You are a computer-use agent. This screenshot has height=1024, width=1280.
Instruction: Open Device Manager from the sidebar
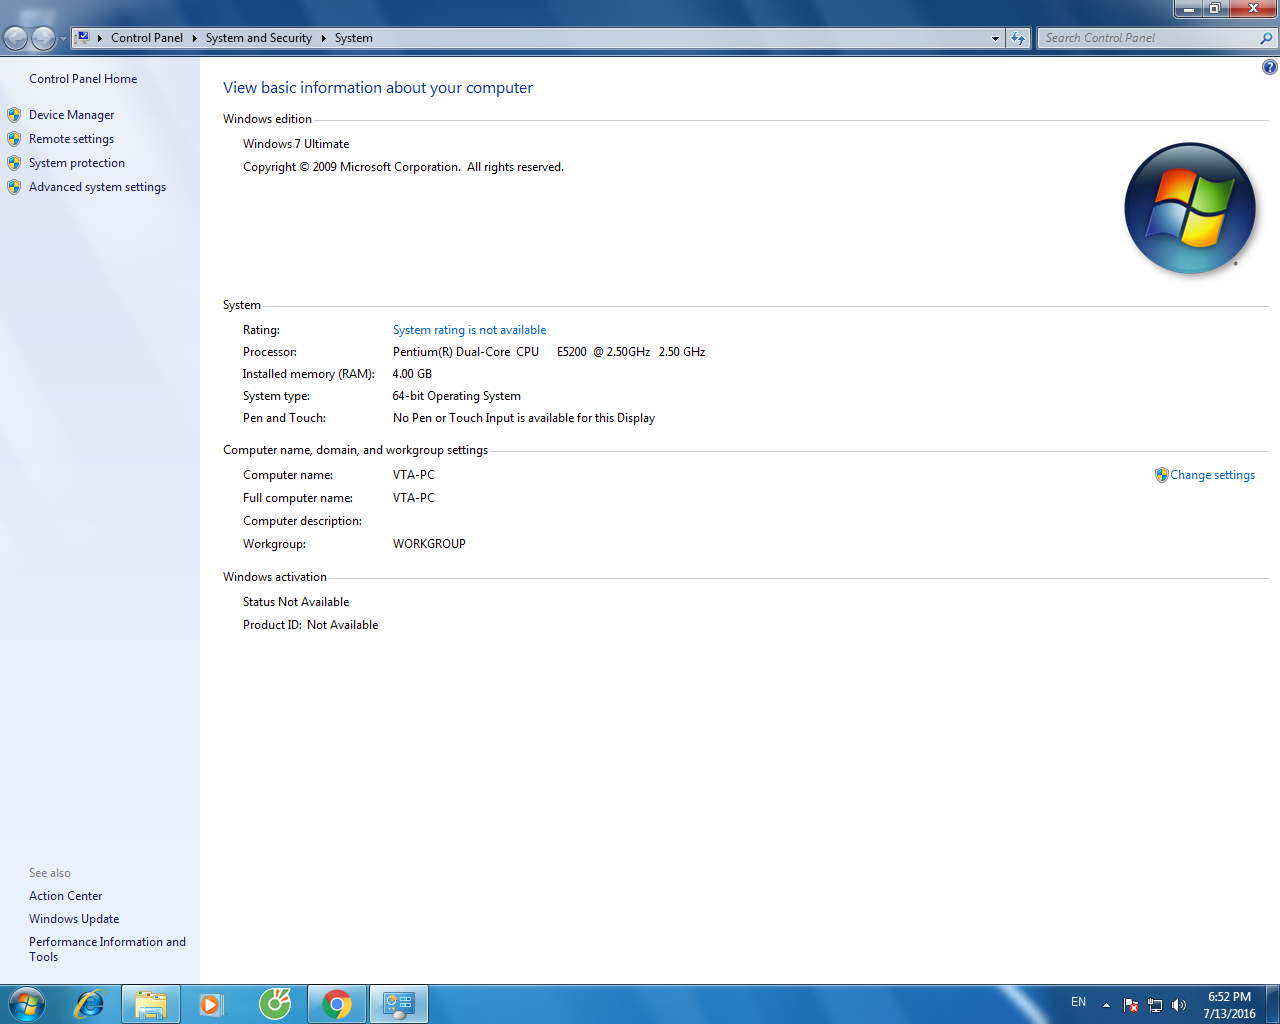coord(71,115)
